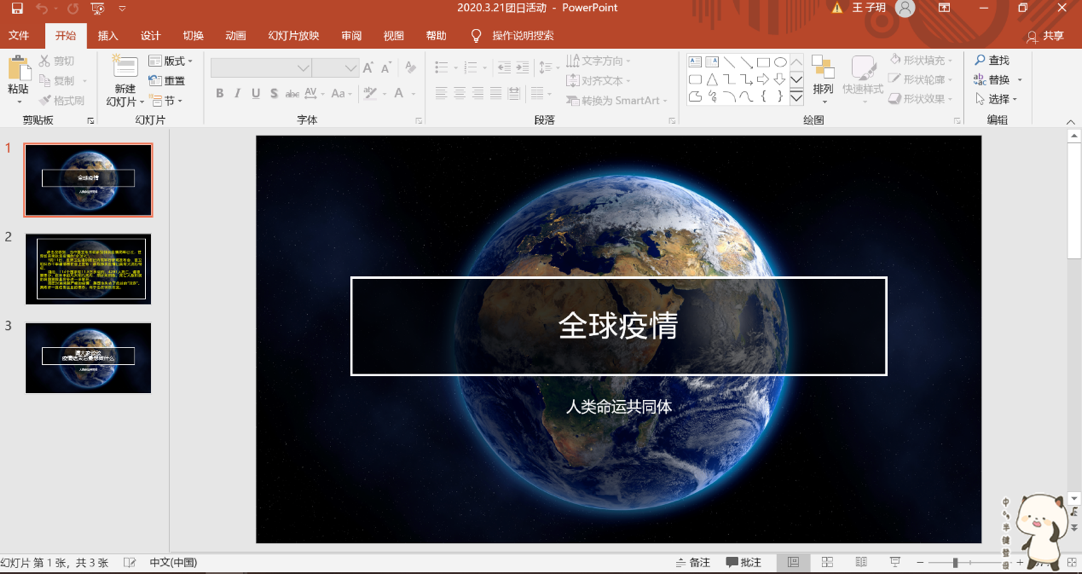Image resolution: width=1082 pixels, height=574 pixels.
Task: Open the Insert (插入) ribbon tab
Action: (x=108, y=36)
